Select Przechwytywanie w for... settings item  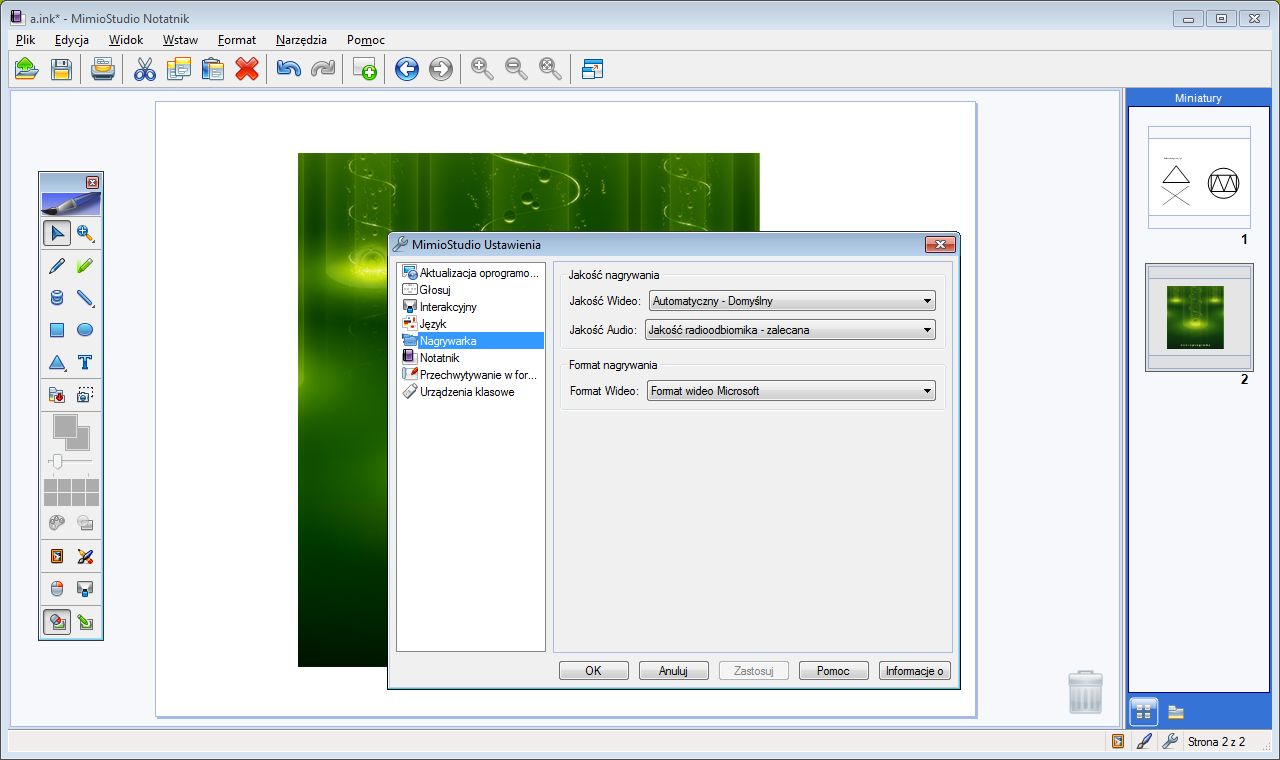[x=471, y=374]
